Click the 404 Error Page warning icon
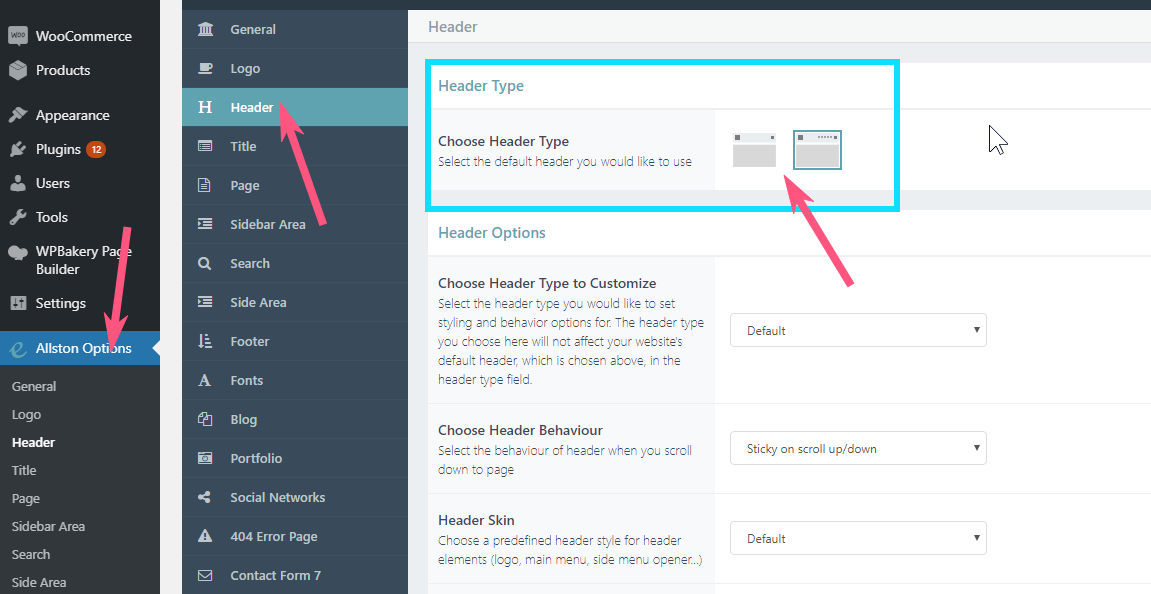The height and width of the screenshot is (594, 1151). point(206,536)
